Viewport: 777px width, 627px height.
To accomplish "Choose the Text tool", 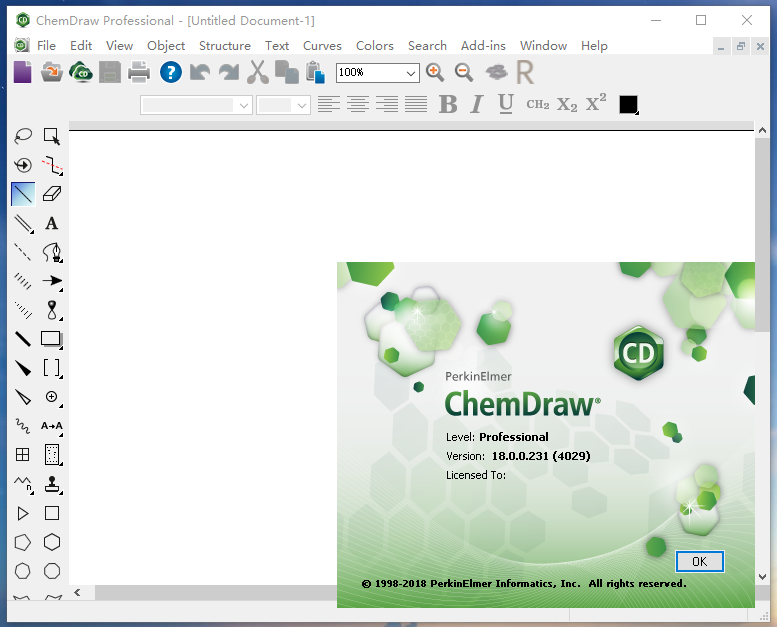I will 52,223.
